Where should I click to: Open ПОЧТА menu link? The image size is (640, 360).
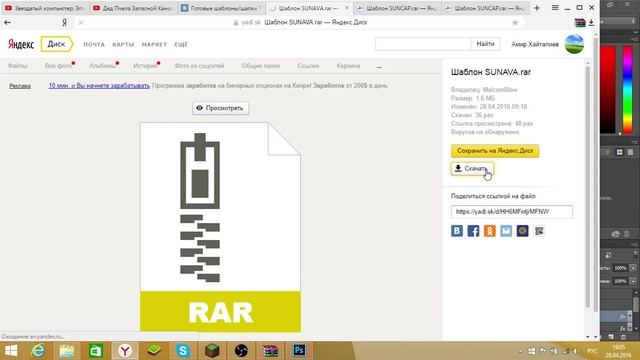click(x=94, y=44)
